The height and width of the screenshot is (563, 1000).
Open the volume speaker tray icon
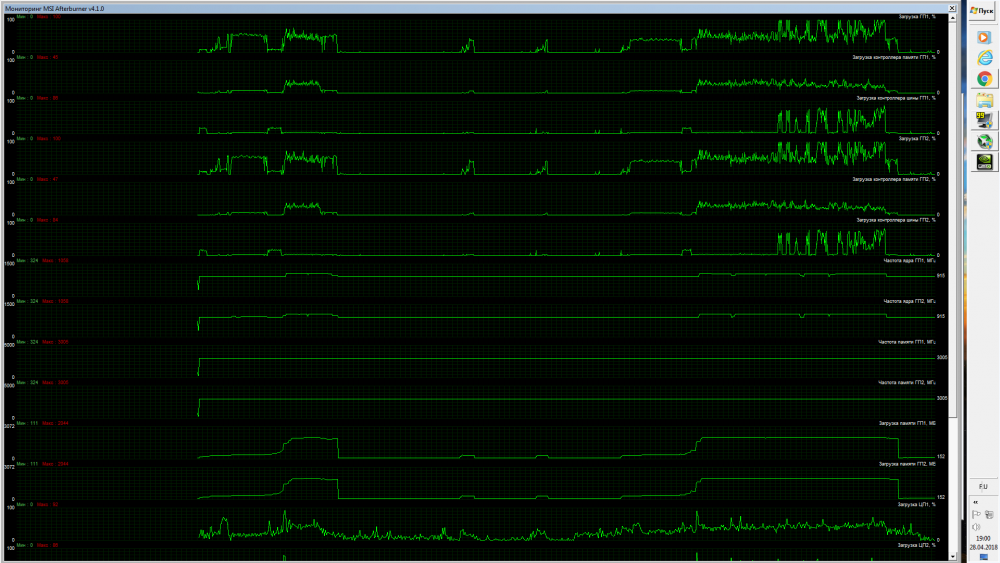pos(976,527)
